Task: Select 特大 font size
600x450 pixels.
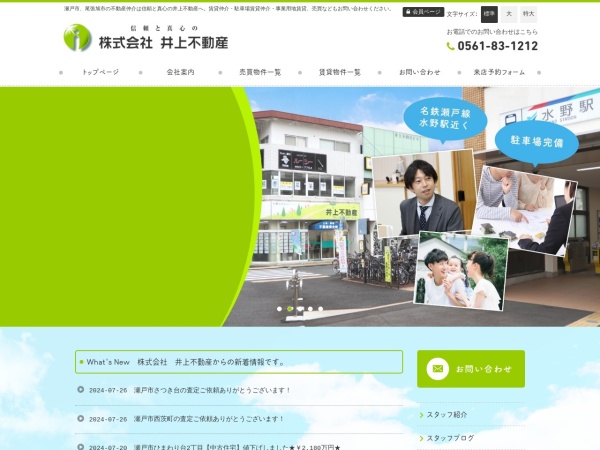Action: coord(528,14)
